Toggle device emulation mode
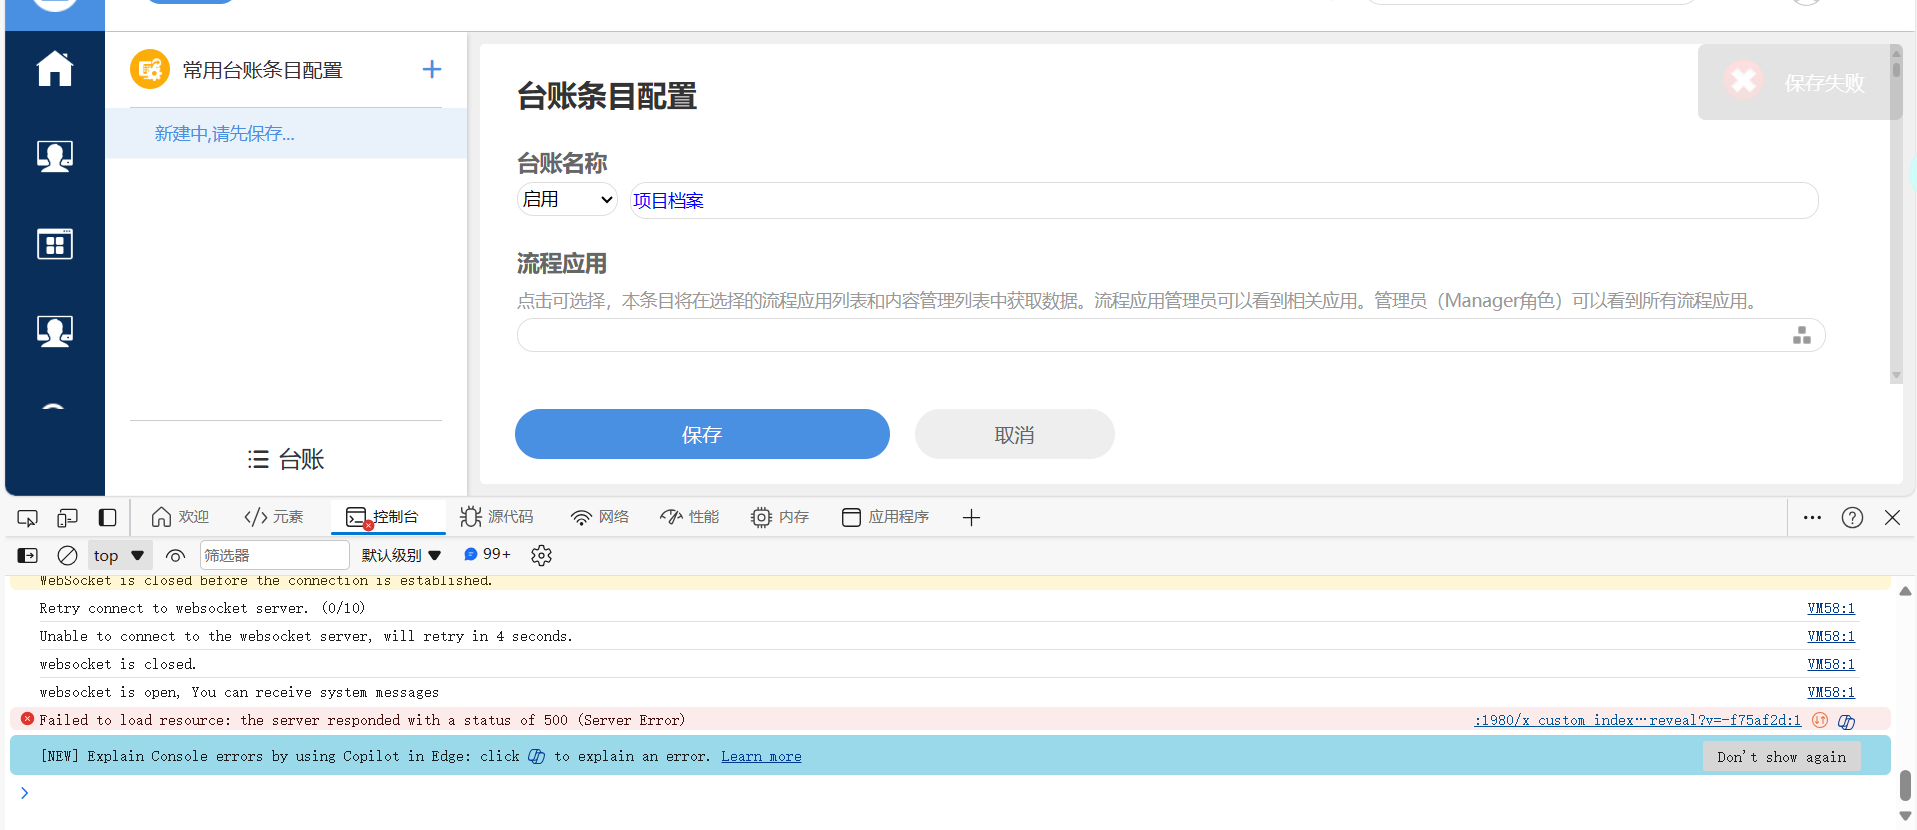 (67, 518)
